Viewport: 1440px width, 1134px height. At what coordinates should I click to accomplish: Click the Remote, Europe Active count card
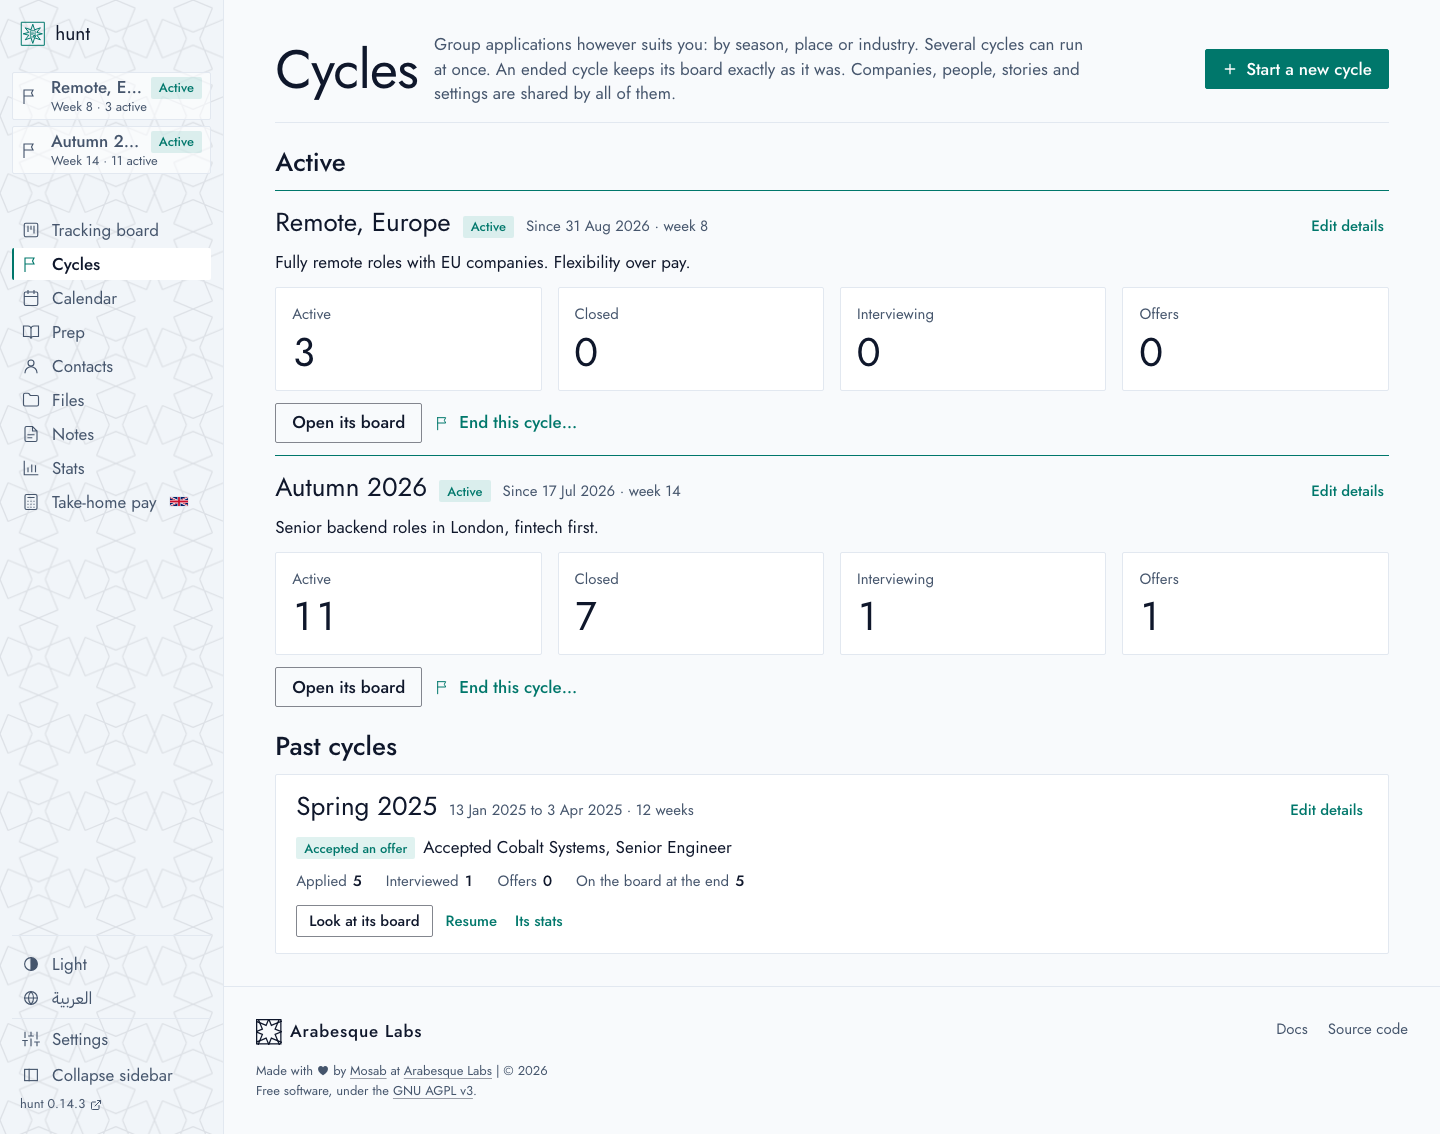click(408, 339)
